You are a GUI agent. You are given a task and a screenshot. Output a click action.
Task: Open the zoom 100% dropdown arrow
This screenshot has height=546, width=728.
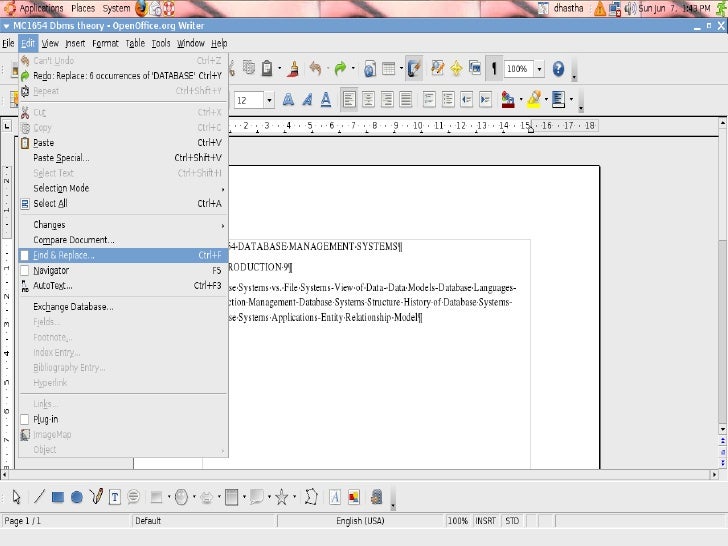click(x=540, y=69)
